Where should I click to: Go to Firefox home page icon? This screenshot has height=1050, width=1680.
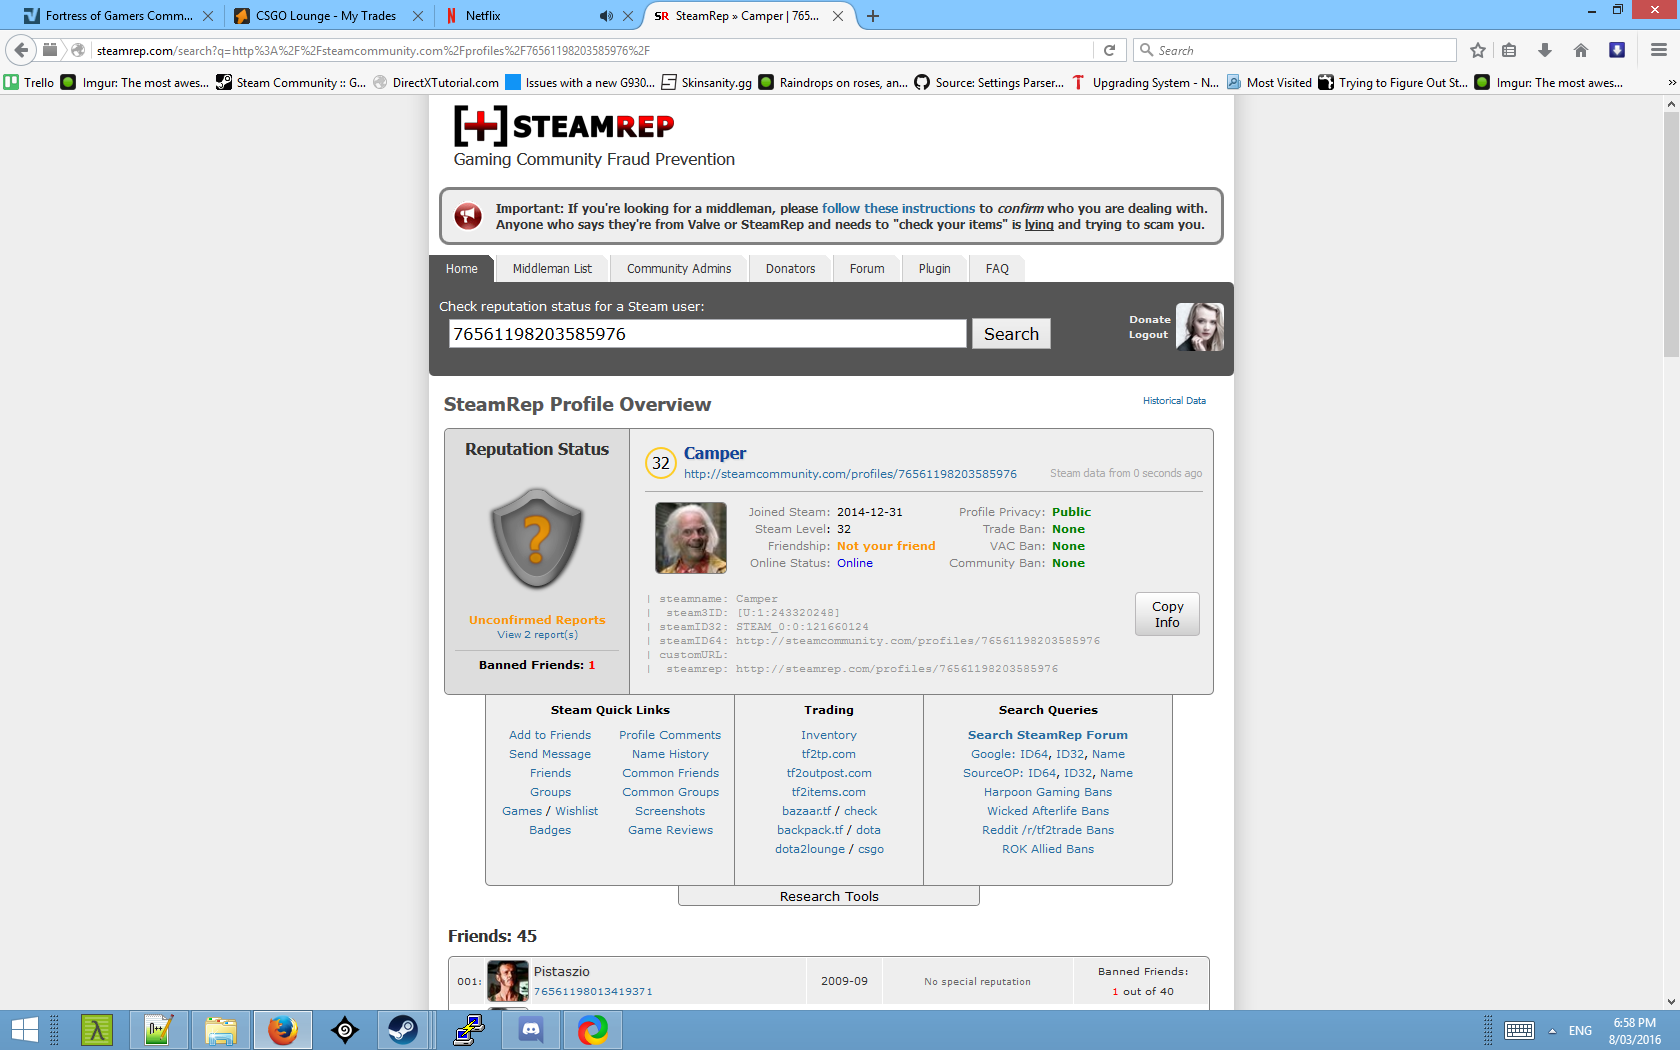[1581, 50]
